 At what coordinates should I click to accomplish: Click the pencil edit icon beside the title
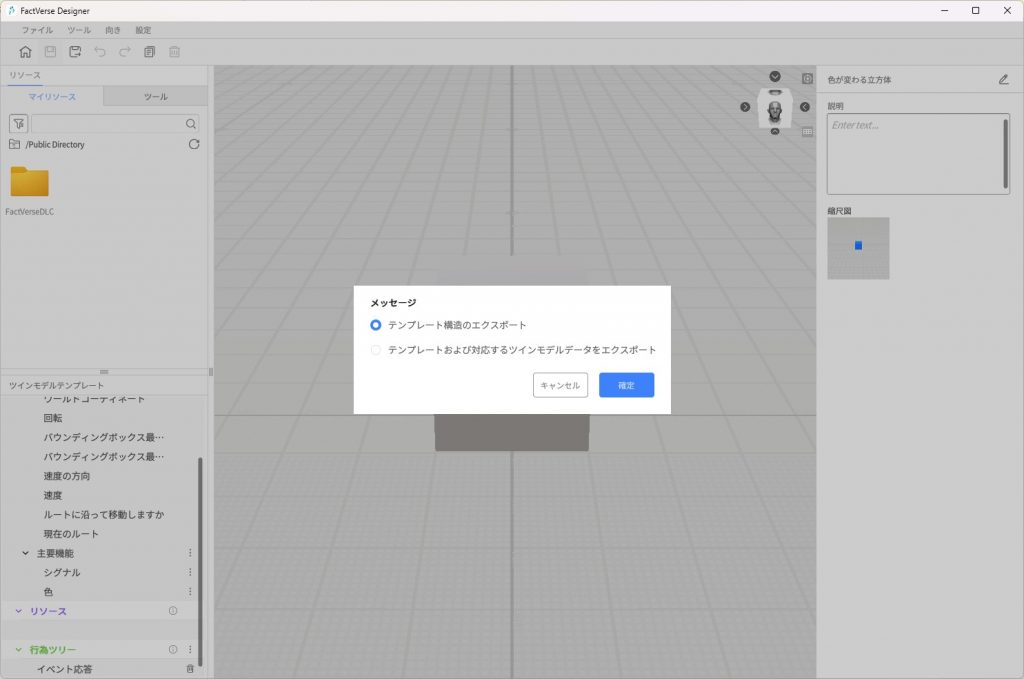click(x=1003, y=79)
